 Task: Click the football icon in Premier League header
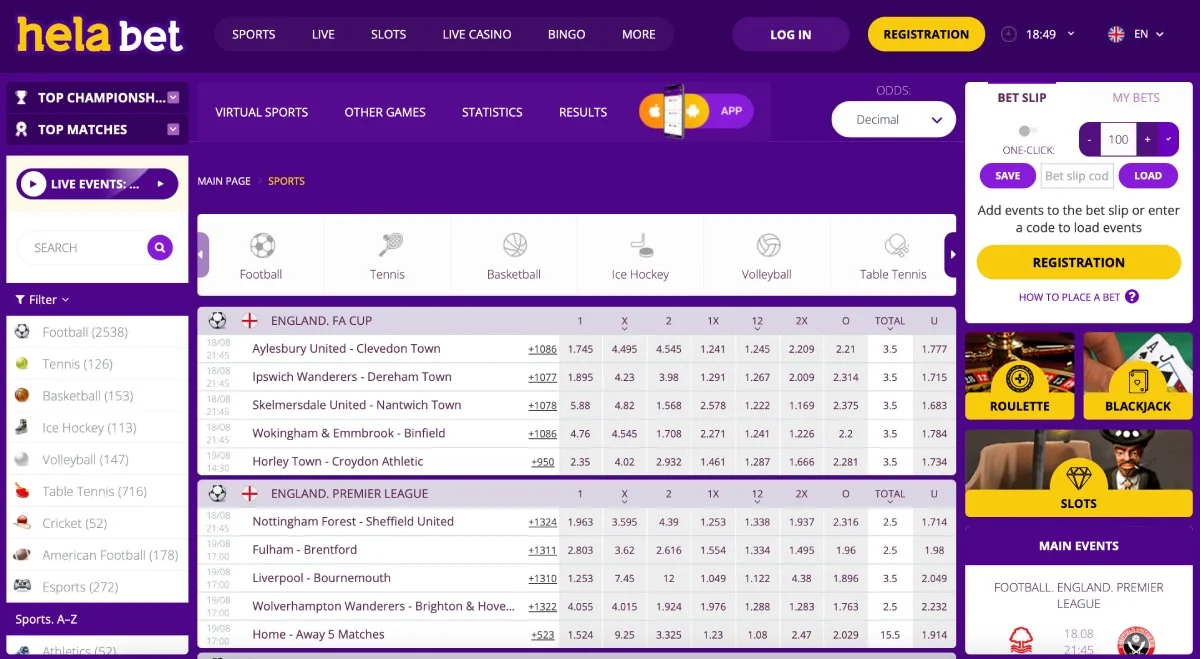click(217, 493)
